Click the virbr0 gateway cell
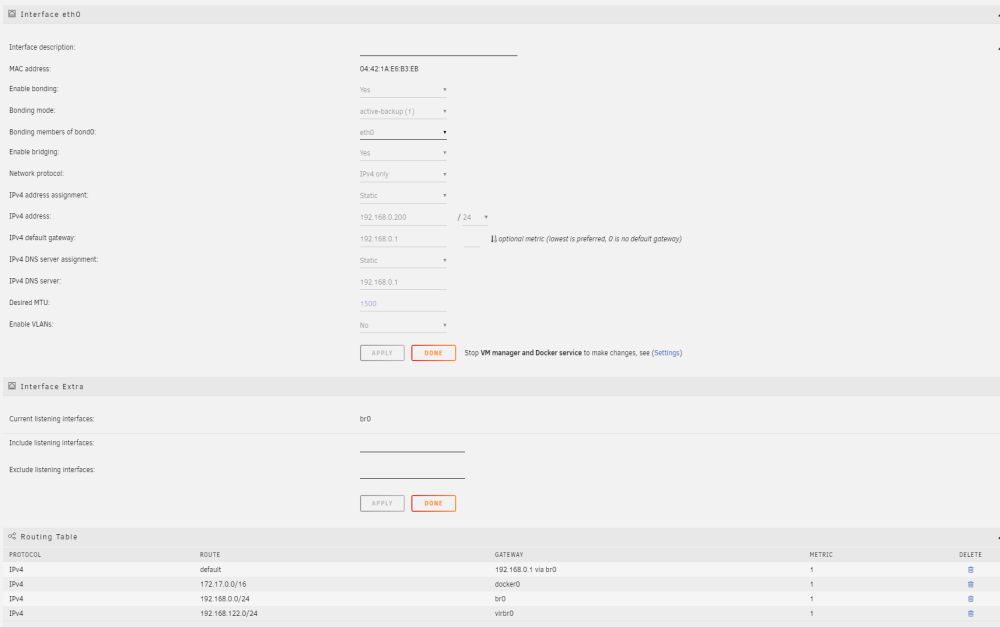The image size is (1000, 627). [504, 614]
